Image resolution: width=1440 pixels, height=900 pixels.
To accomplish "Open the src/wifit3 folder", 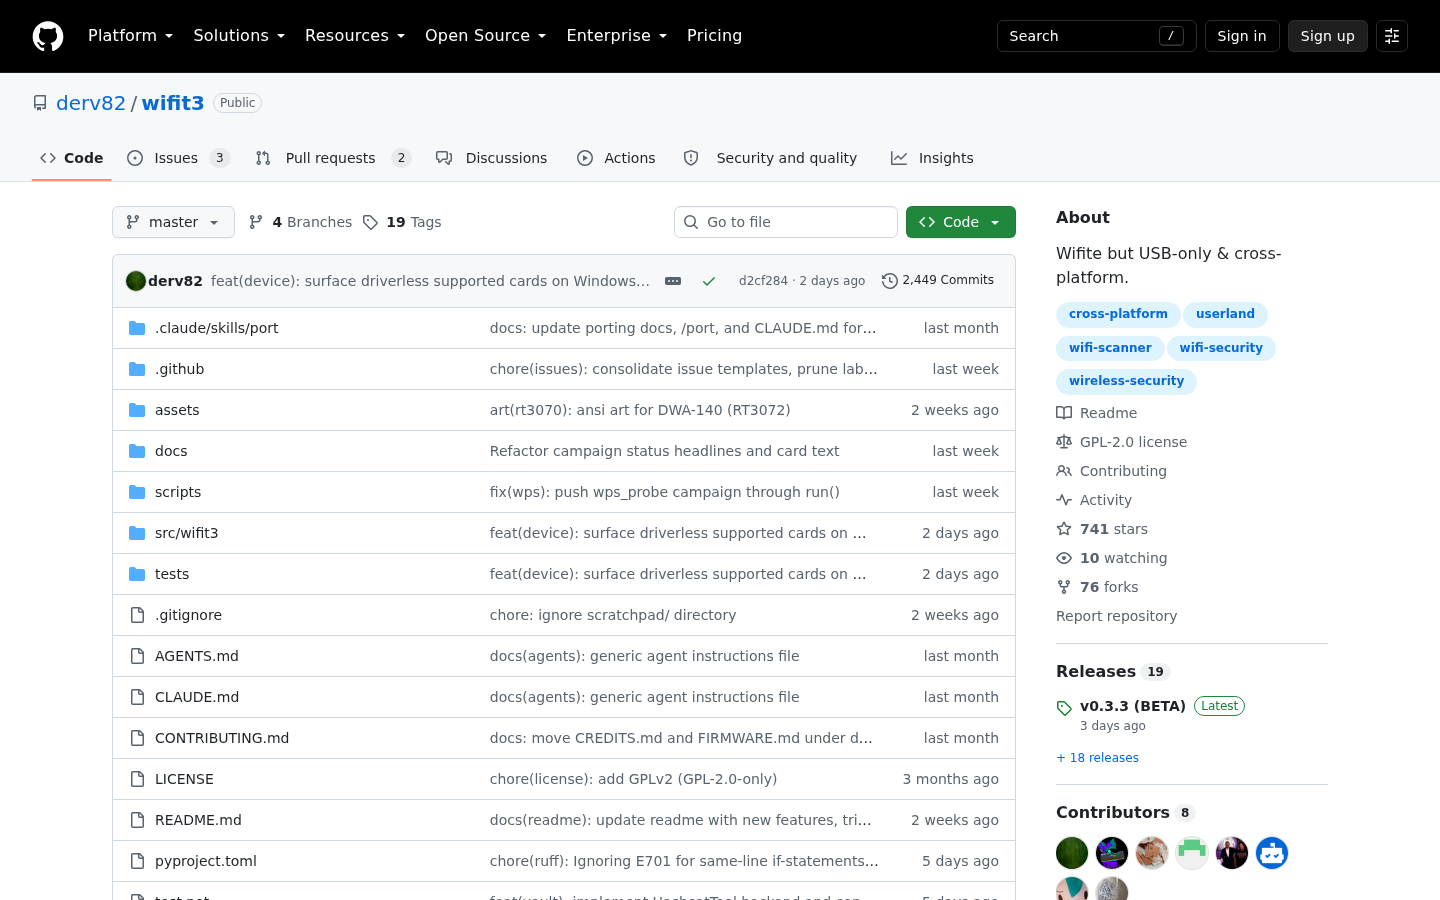I will pyautogui.click(x=186, y=533).
